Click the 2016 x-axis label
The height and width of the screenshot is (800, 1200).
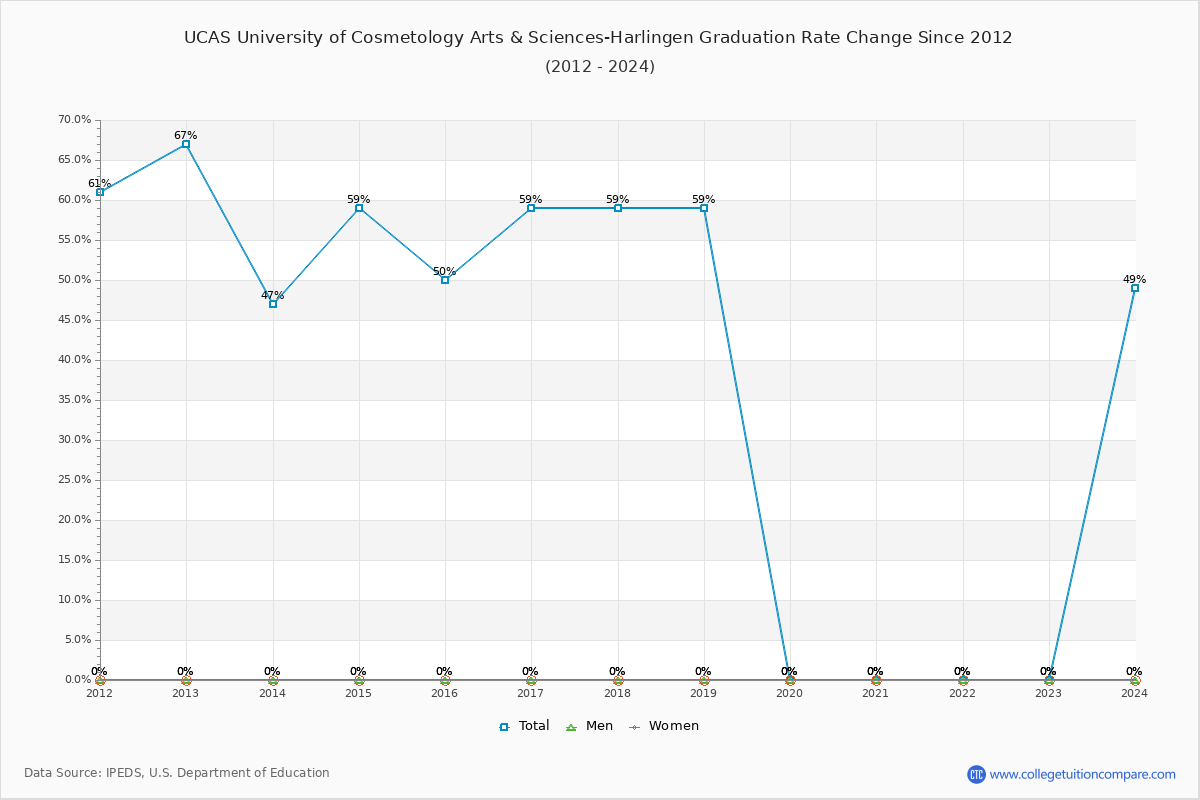click(445, 693)
